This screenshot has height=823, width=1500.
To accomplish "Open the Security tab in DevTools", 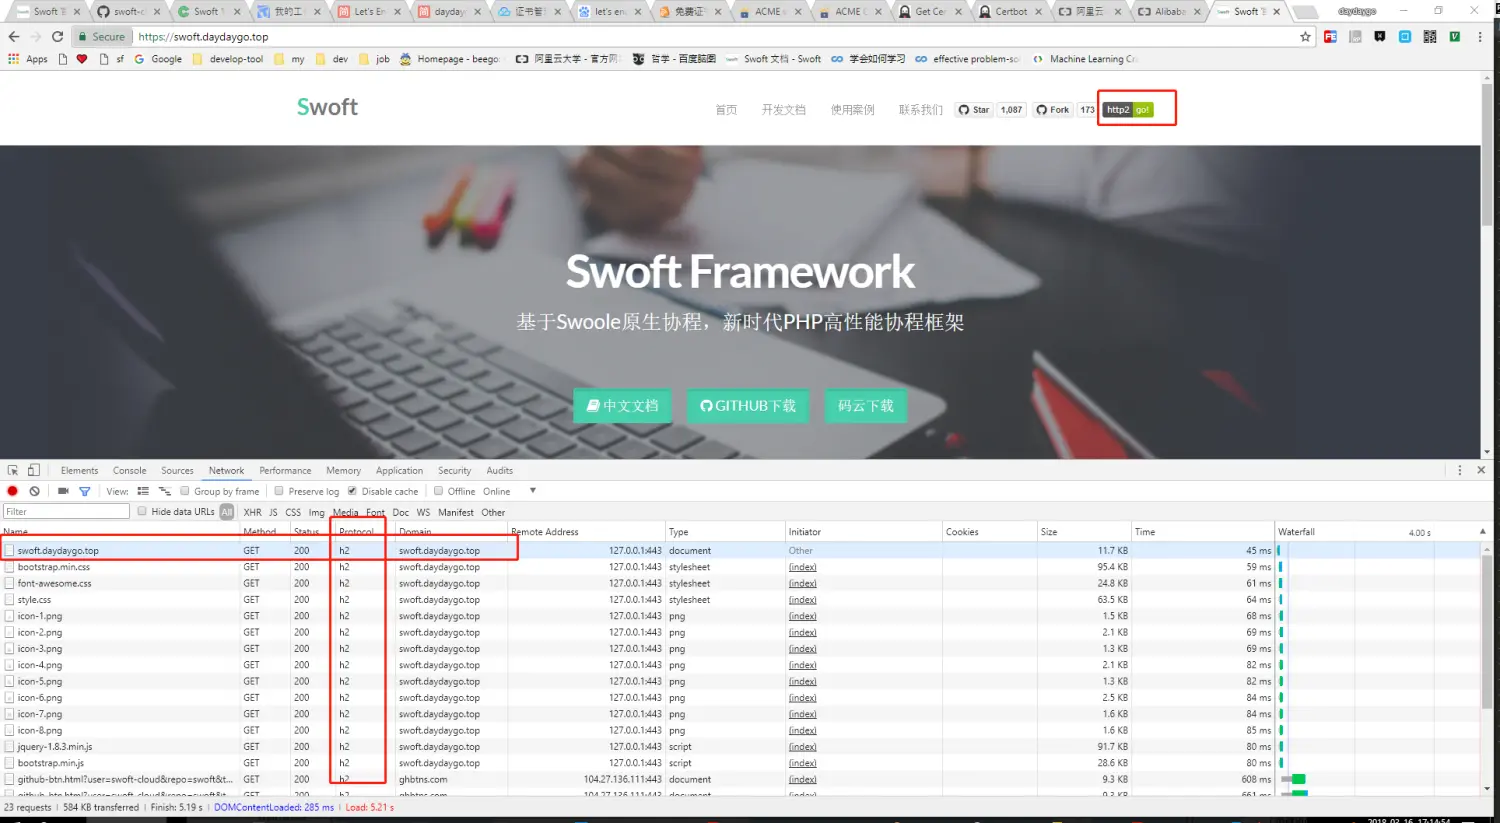I will click(454, 470).
